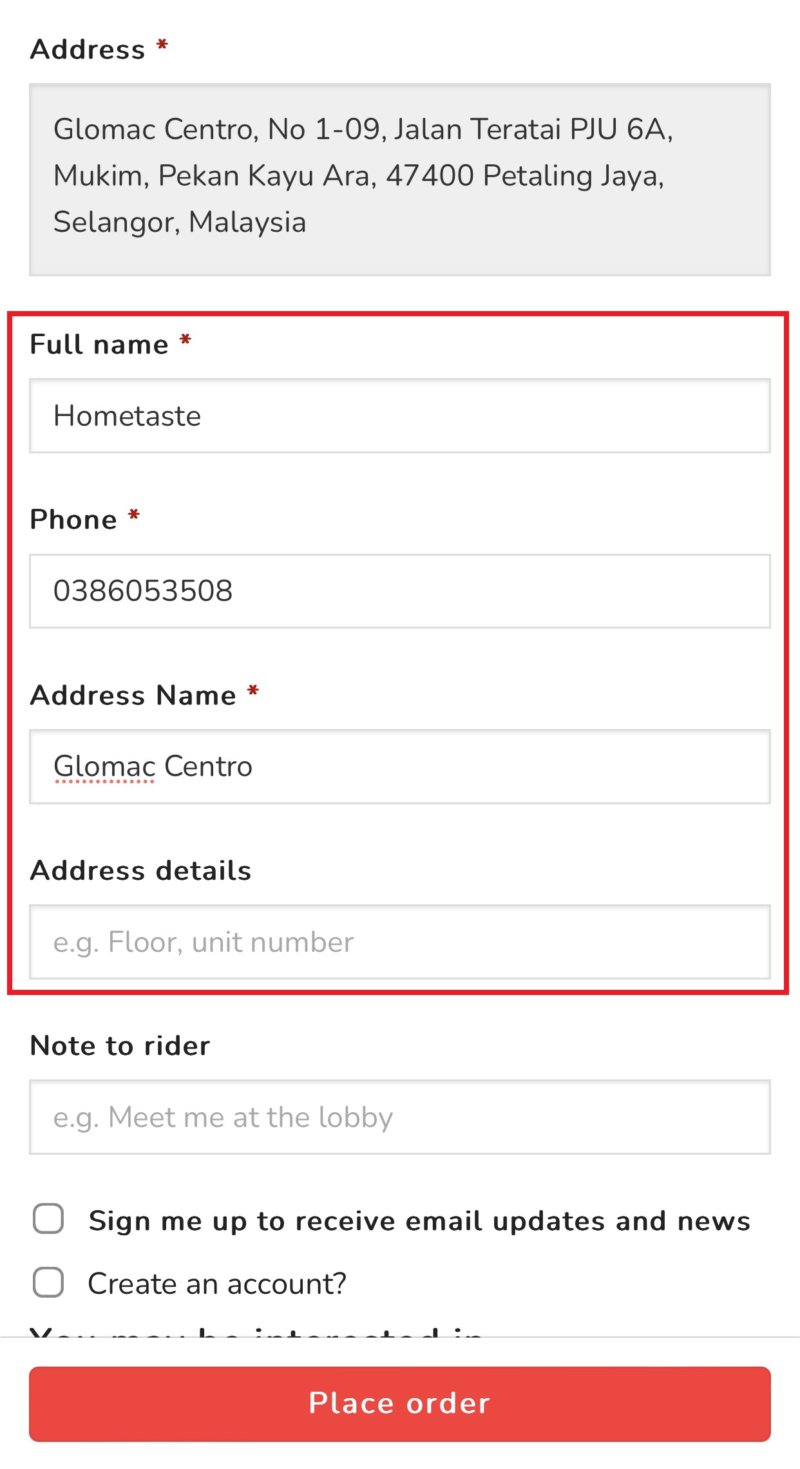800x1469 pixels.
Task: Click the "Create an account?" label text
Action: click(x=216, y=1282)
